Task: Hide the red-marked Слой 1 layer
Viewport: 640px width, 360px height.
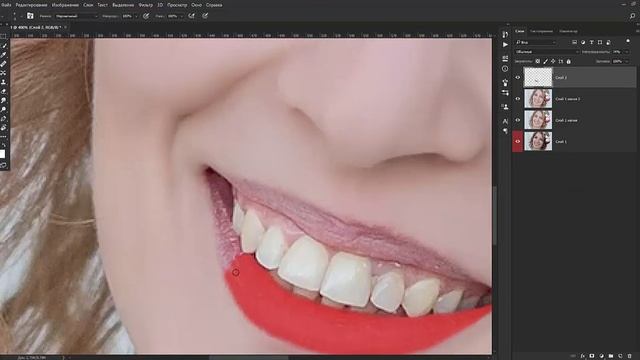Action: coord(518,141)
